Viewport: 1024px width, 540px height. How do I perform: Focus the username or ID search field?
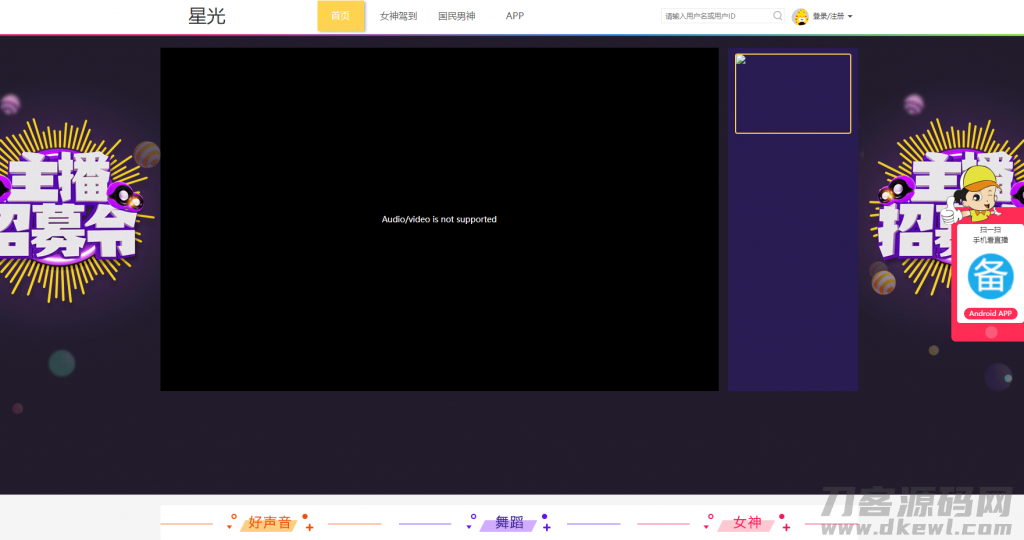click(716, 16)
